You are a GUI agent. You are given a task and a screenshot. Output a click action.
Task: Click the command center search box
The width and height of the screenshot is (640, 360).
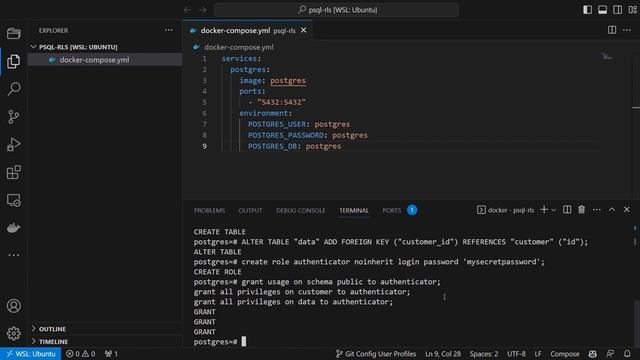pyautogui.click(x=336, y=10)
